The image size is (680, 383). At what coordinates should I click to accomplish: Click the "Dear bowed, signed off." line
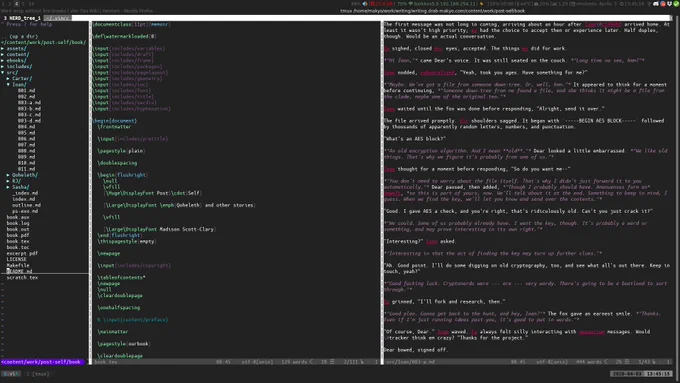coord(415,350)
